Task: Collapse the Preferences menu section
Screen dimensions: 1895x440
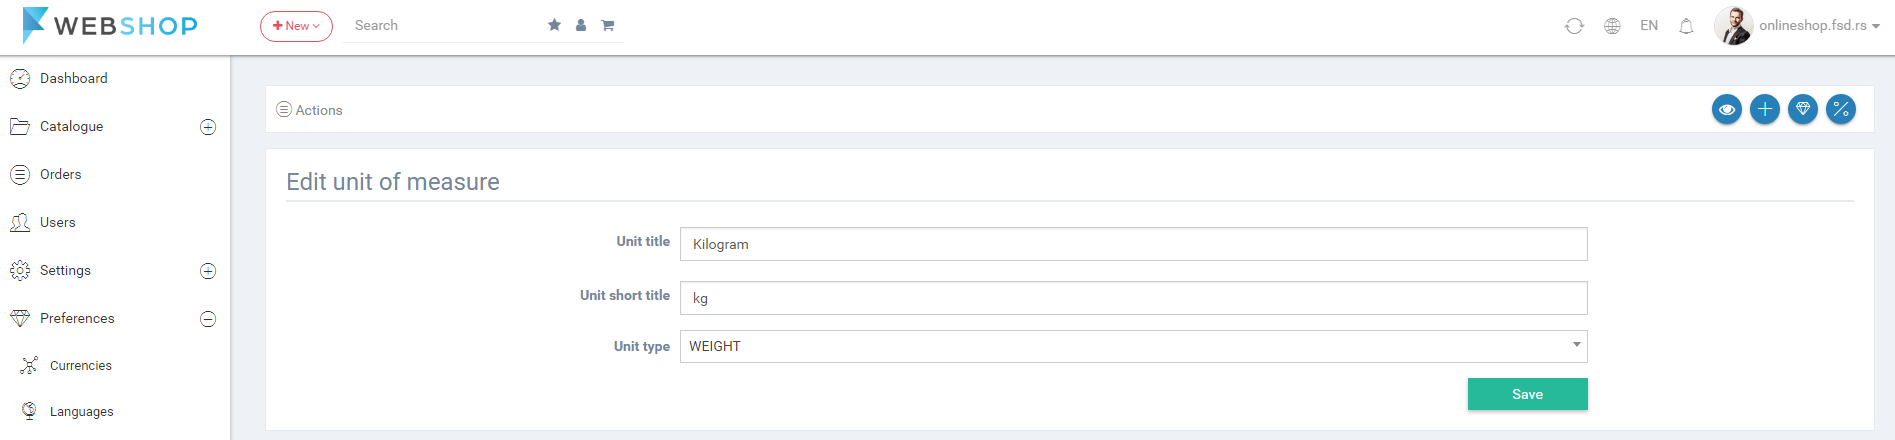Action: coord(208,319)
